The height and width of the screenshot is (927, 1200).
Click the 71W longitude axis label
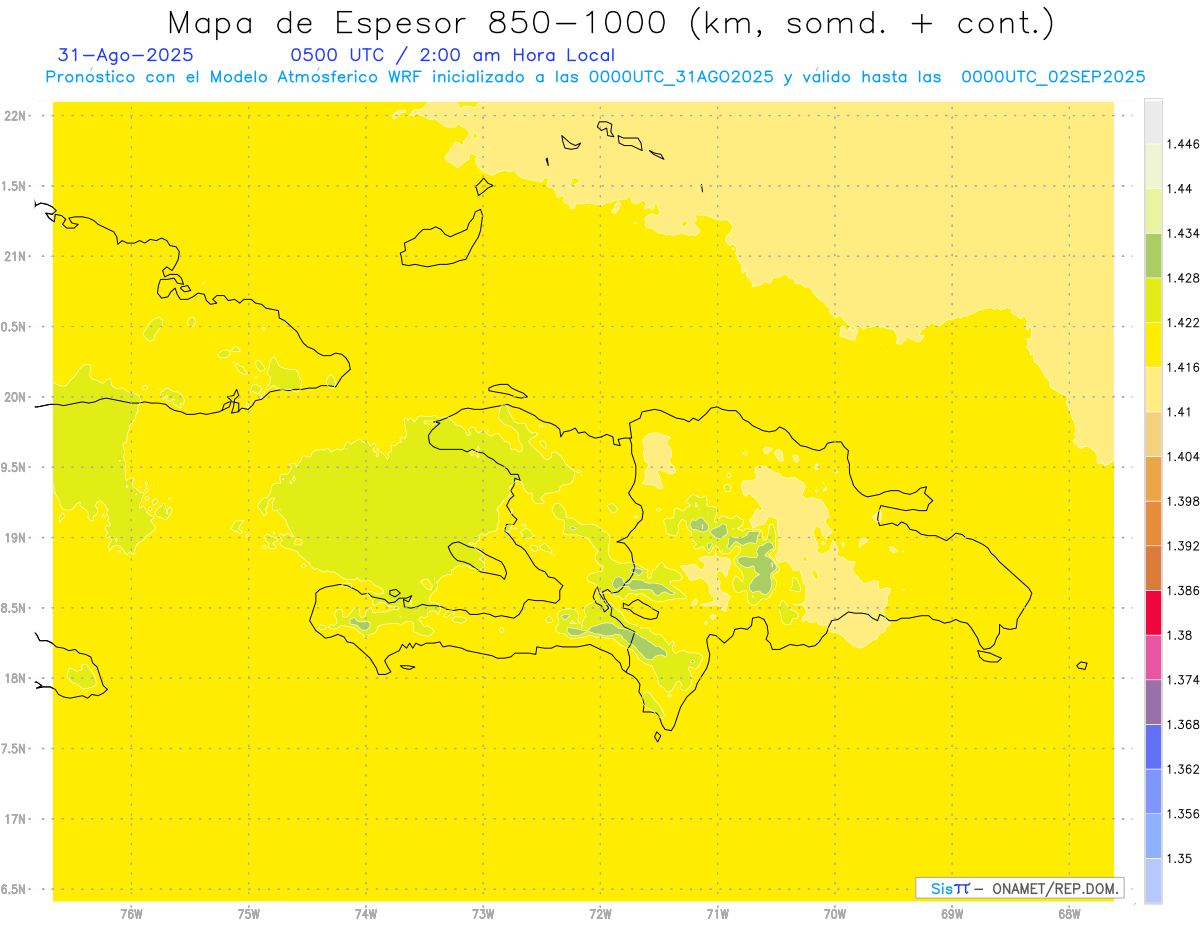[717, 913]
